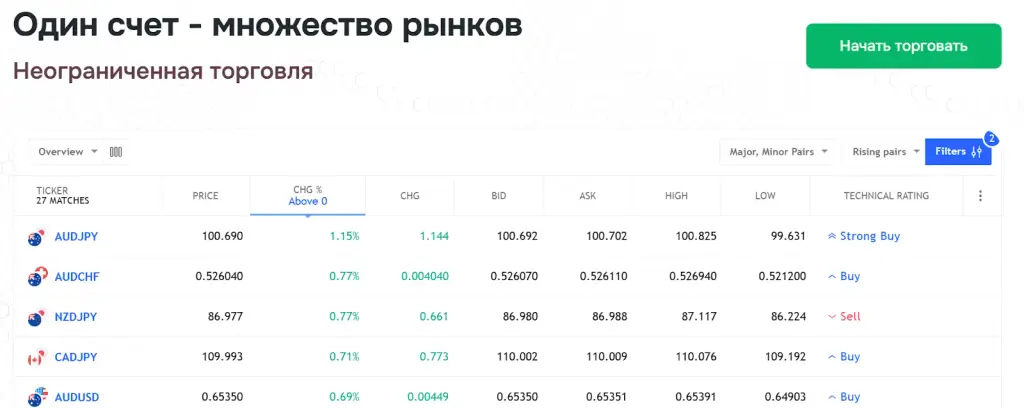Sort by the PRICE column header
The image size is (1024, 408).
(x=205, y=196)
